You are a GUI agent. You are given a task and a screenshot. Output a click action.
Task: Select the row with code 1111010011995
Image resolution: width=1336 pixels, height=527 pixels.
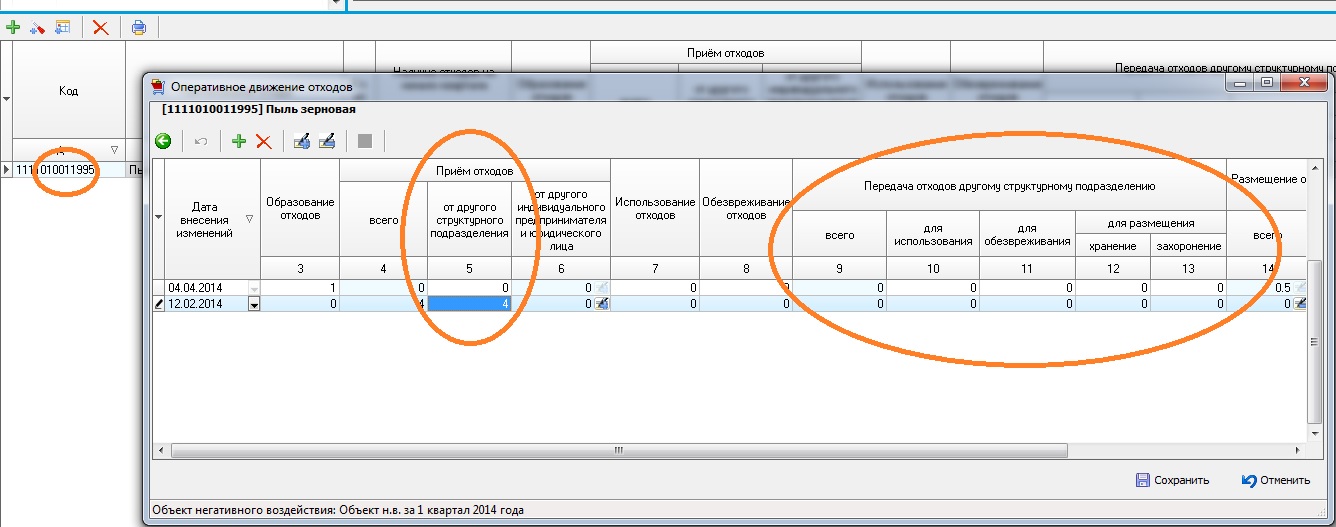(x=56, y=170)
